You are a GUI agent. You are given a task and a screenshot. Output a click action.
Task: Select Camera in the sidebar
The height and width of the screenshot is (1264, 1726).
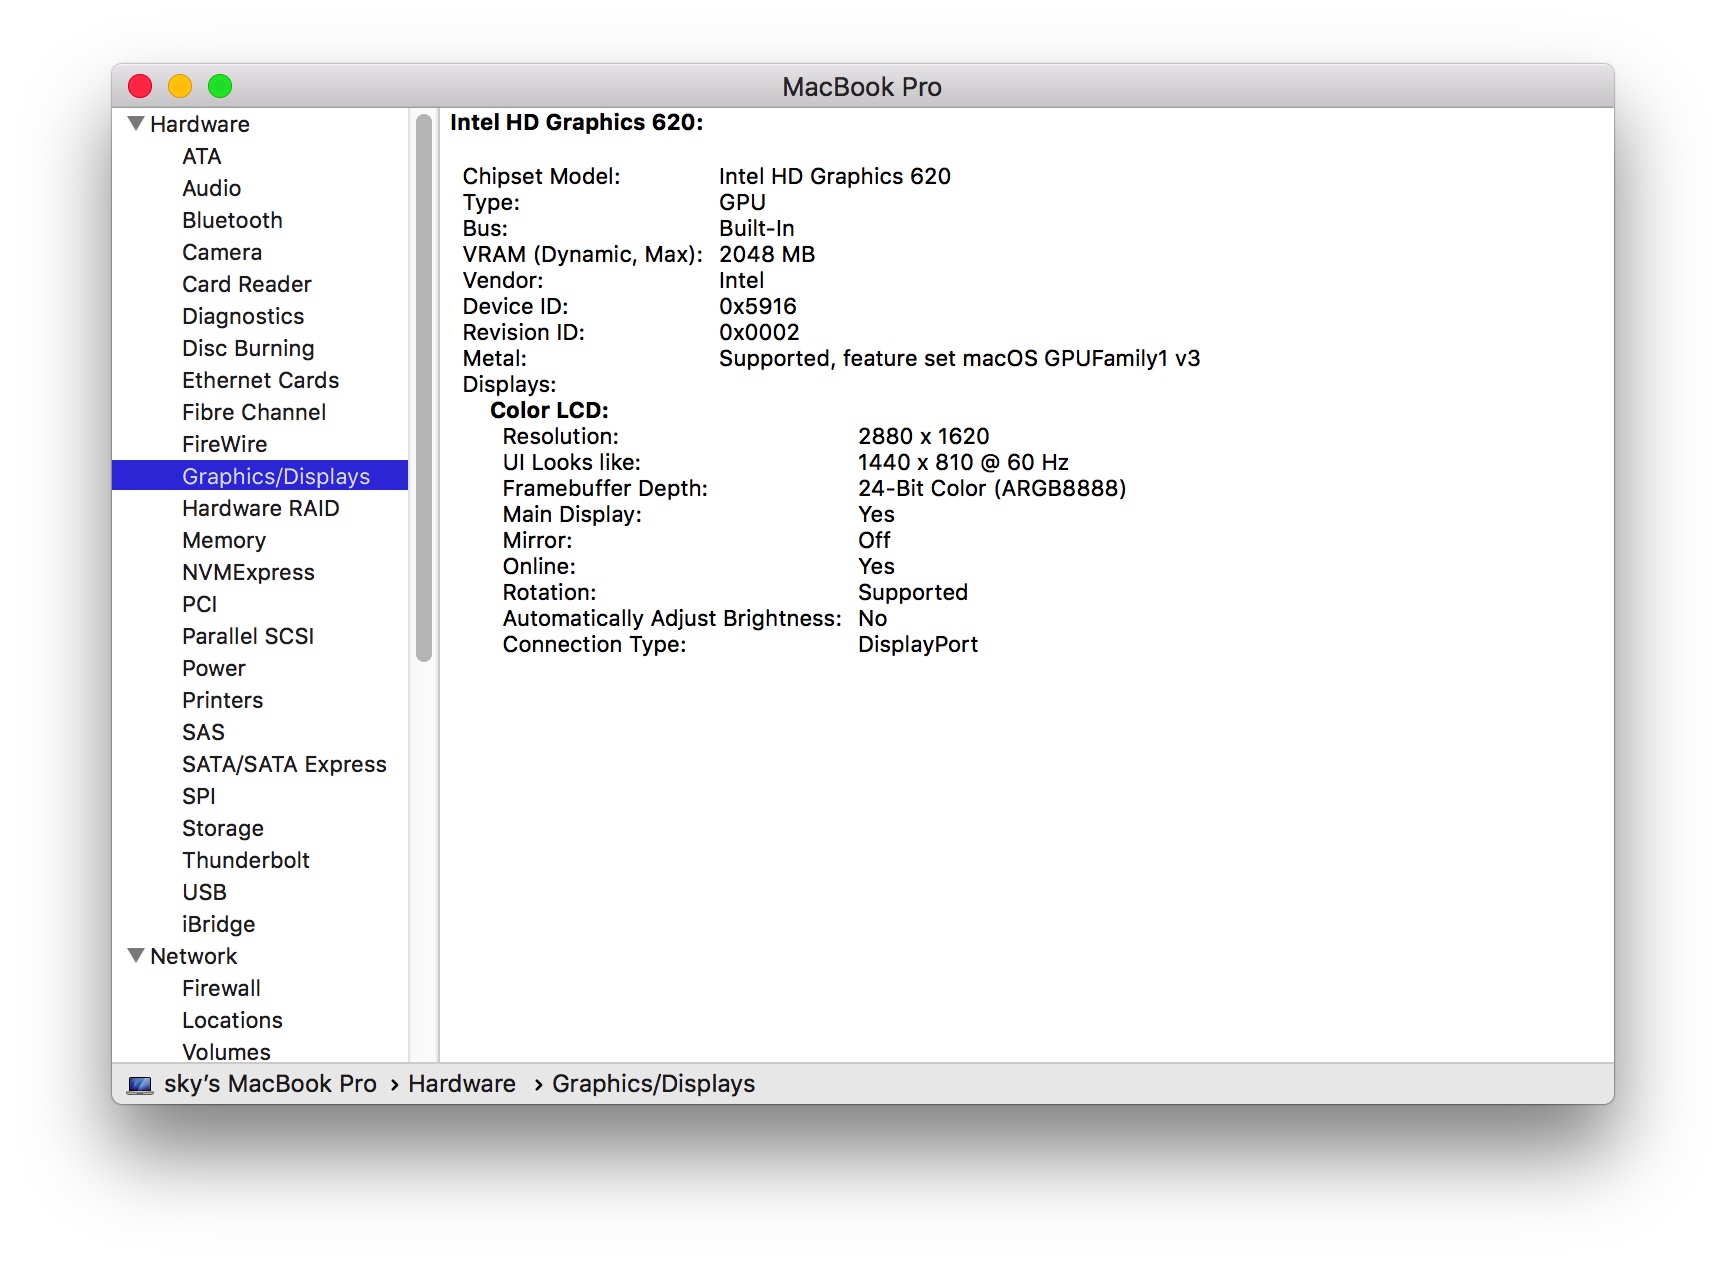tap(222, 252)
